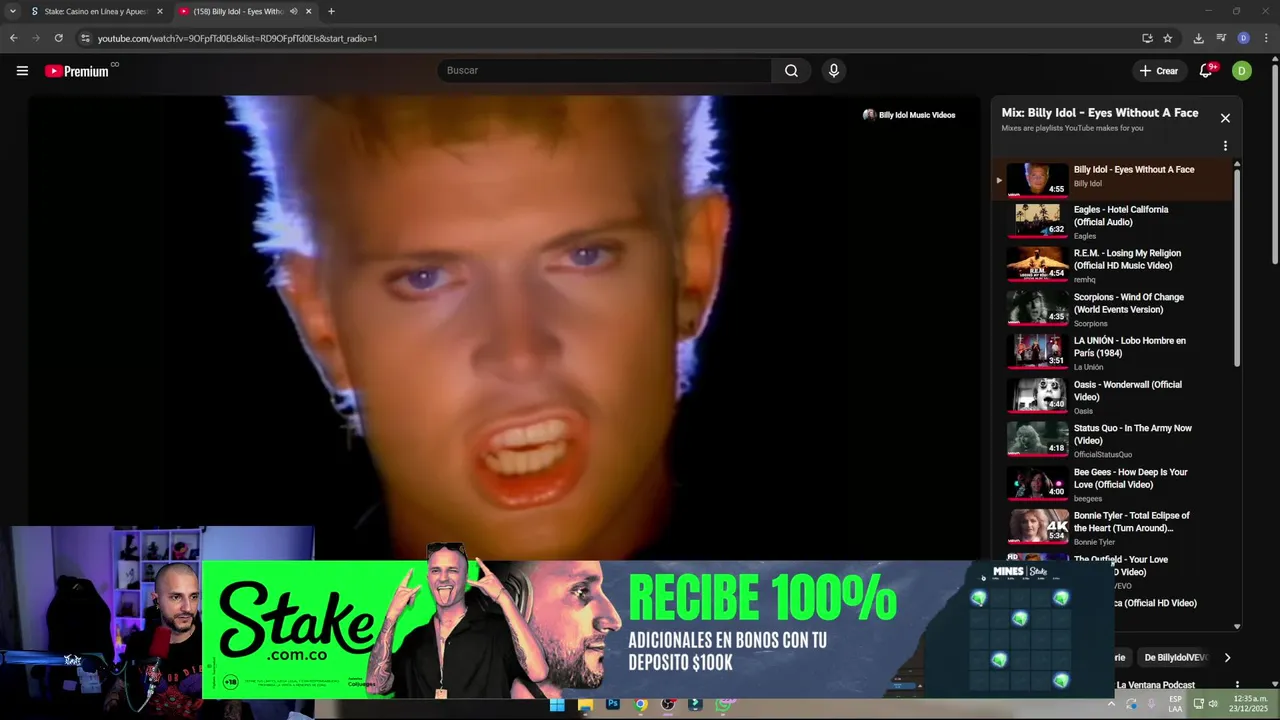Close the Billy Idol YouTube tab
The height and width of the screenshot is (720, 1280).
[x=308, y=11]
